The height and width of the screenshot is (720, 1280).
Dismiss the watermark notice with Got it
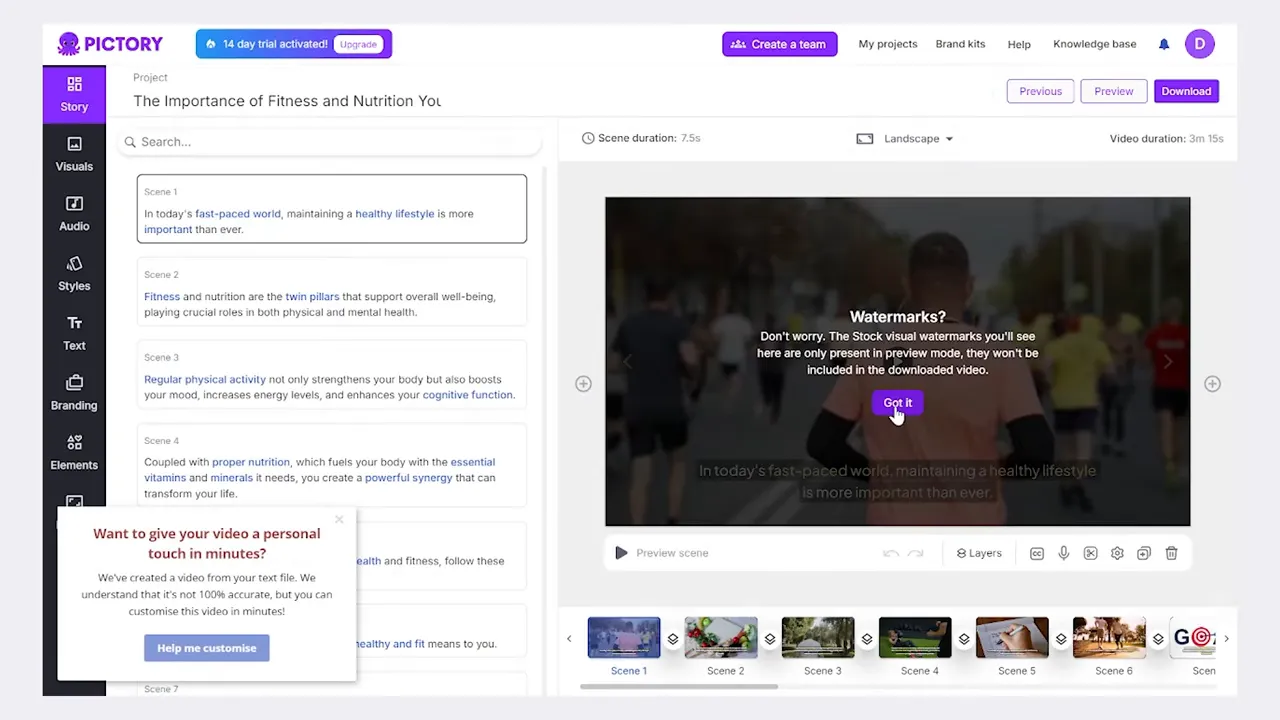(x=898, y=403)
